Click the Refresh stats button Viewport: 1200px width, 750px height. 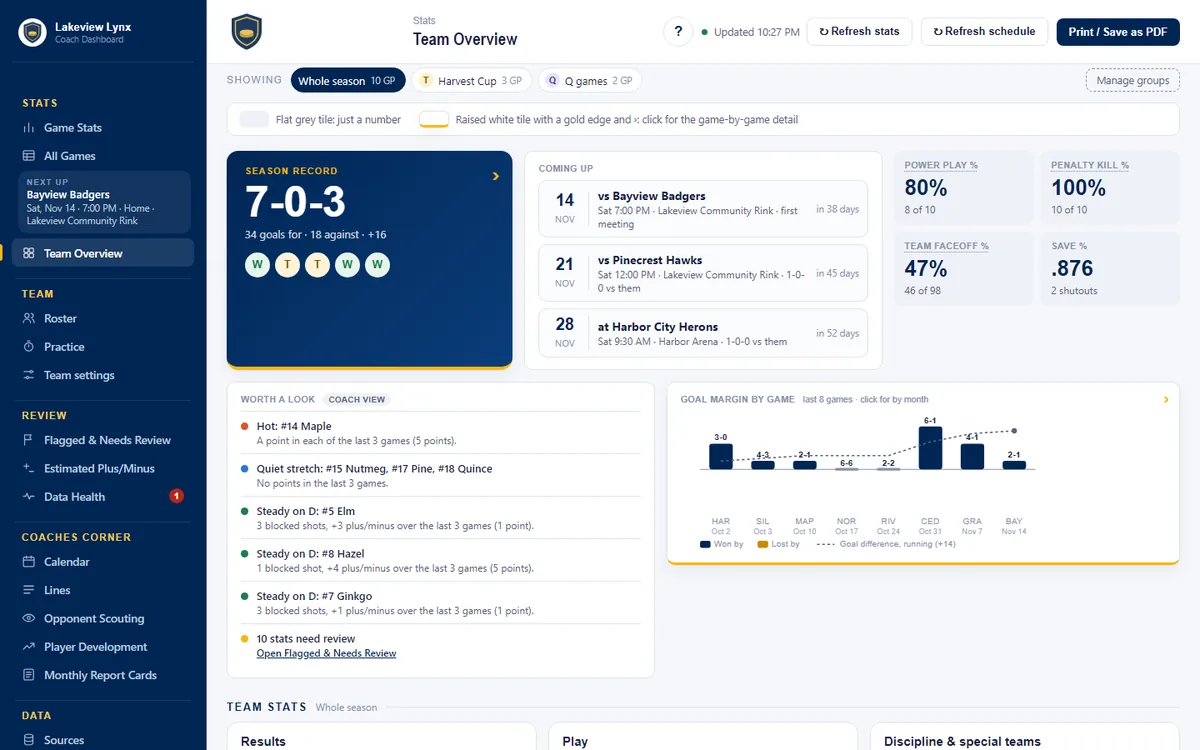tap(859, 32)
